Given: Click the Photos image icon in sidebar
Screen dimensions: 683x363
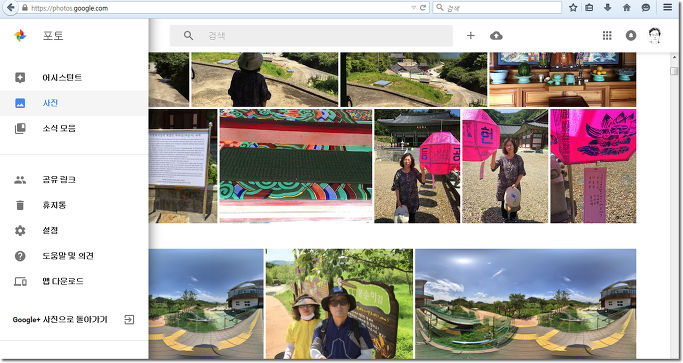Looking at the screenshot, I should 20,103.
